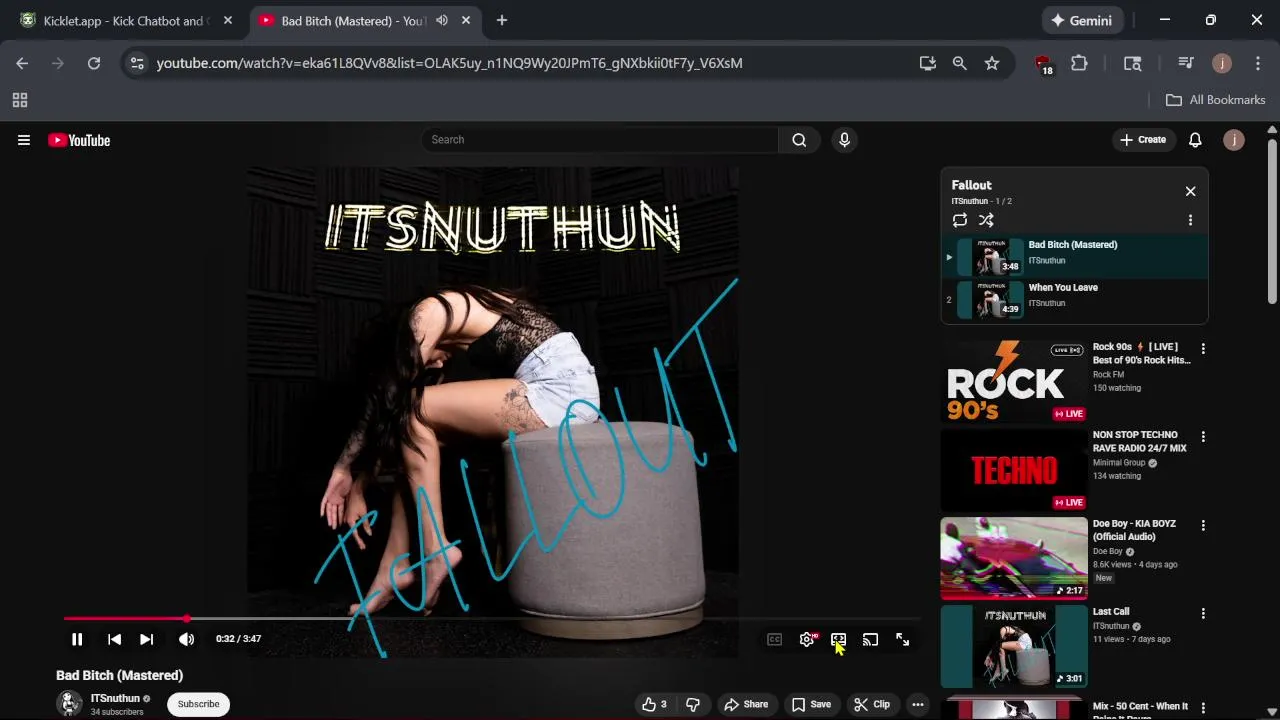
Task: Bookmark this page star icon
Action: click(x=991, y=63)
